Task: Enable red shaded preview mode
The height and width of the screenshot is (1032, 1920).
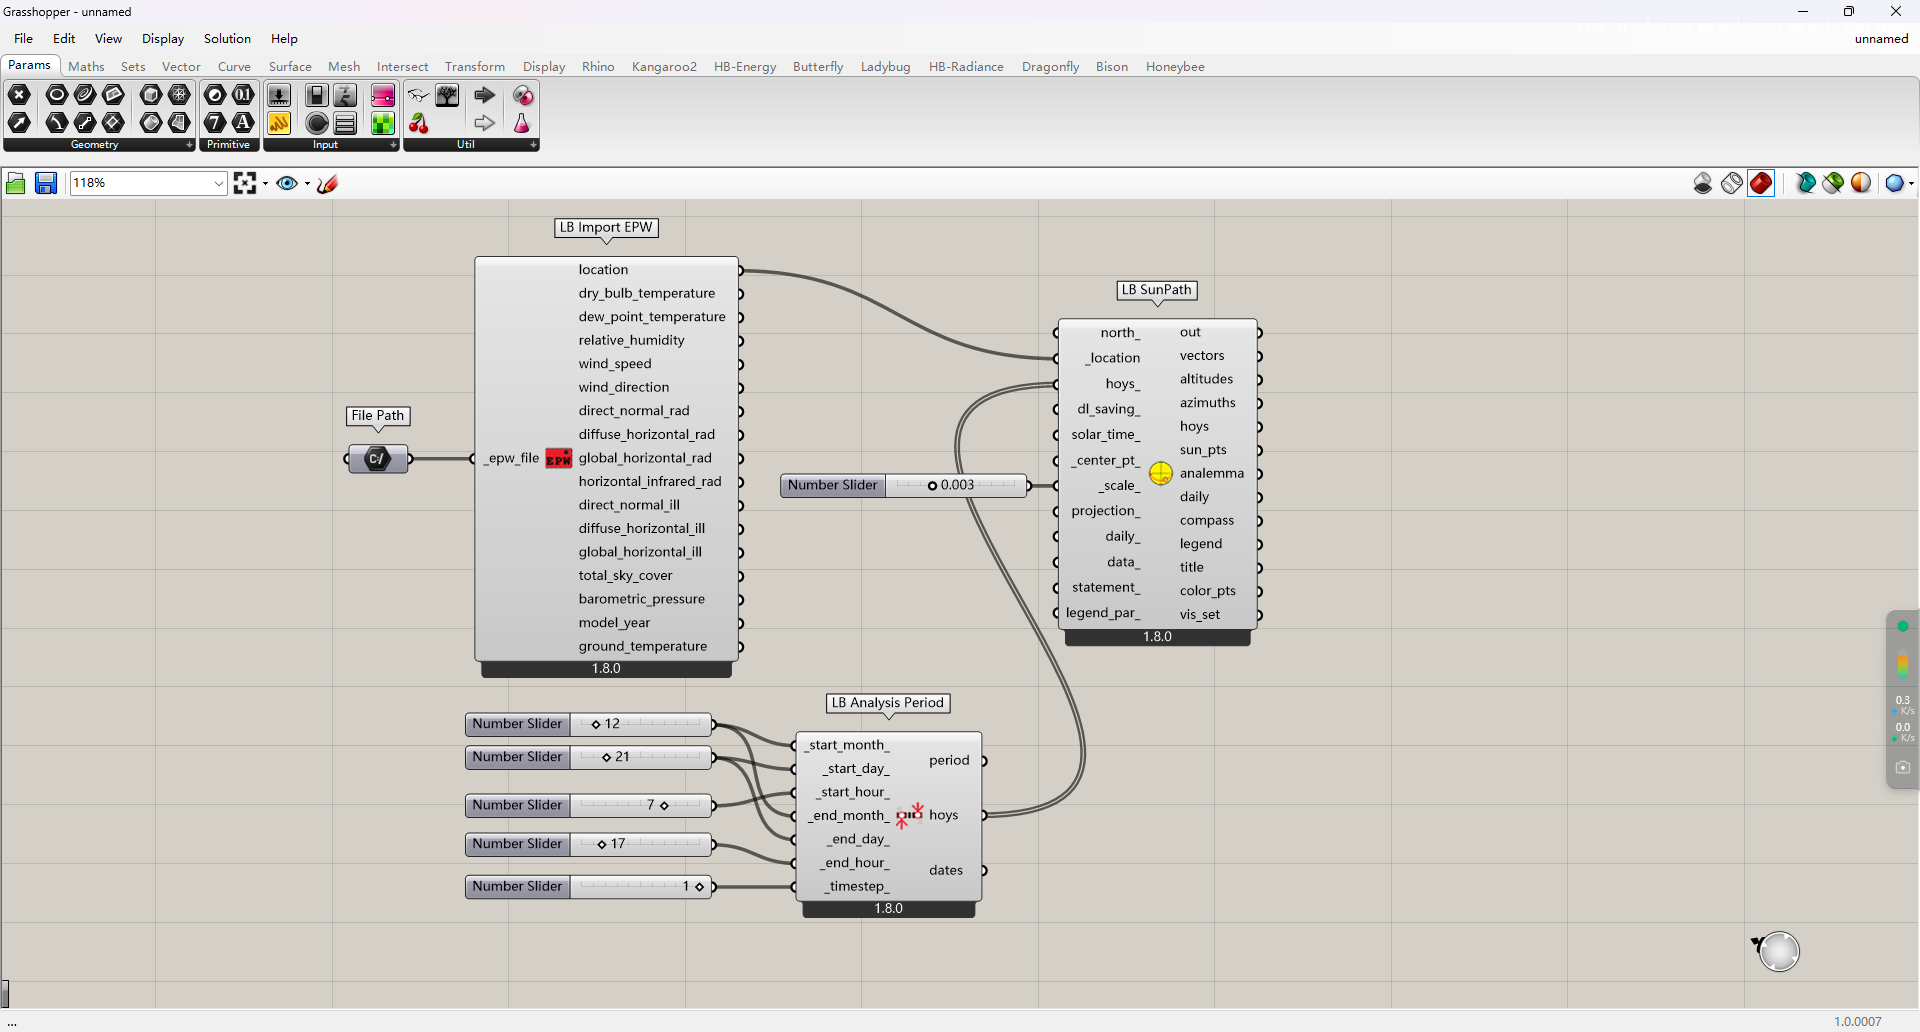Action: pos(1761,183)
